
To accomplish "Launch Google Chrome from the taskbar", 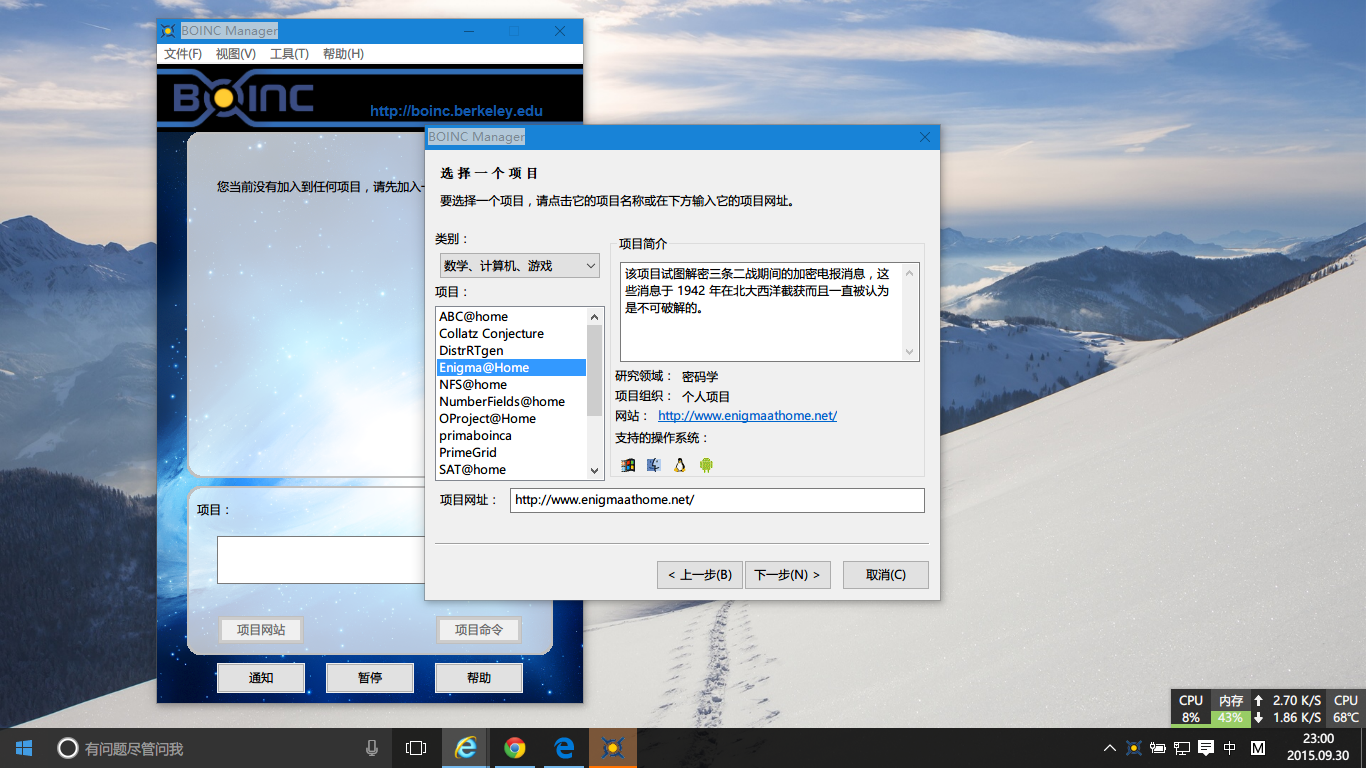I will [515, 748].
